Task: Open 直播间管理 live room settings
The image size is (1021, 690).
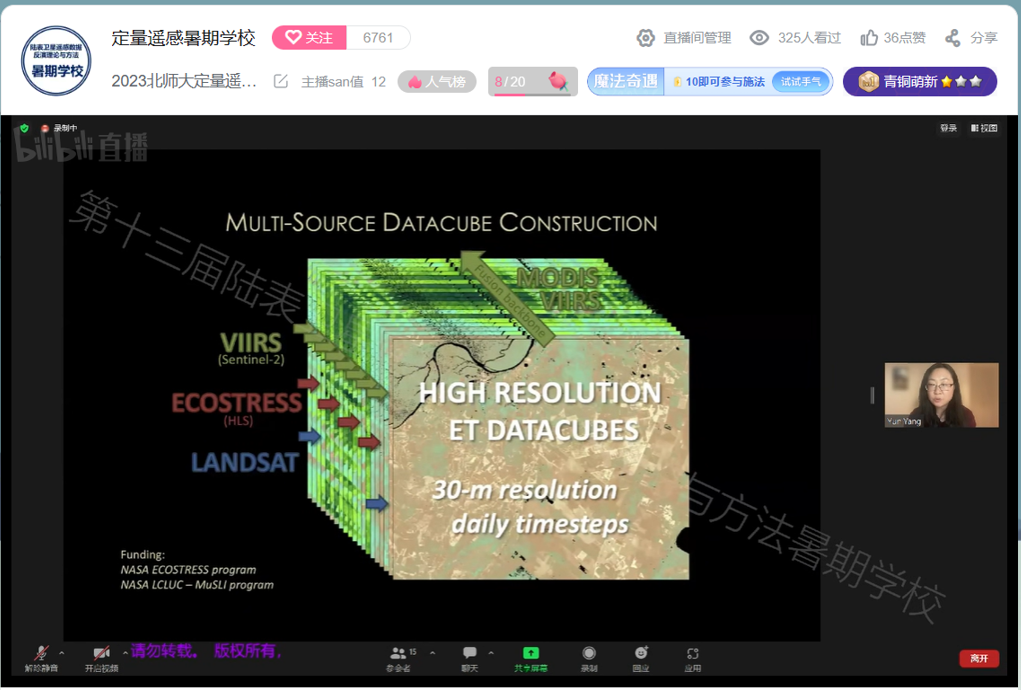Action: click(684, 38)
